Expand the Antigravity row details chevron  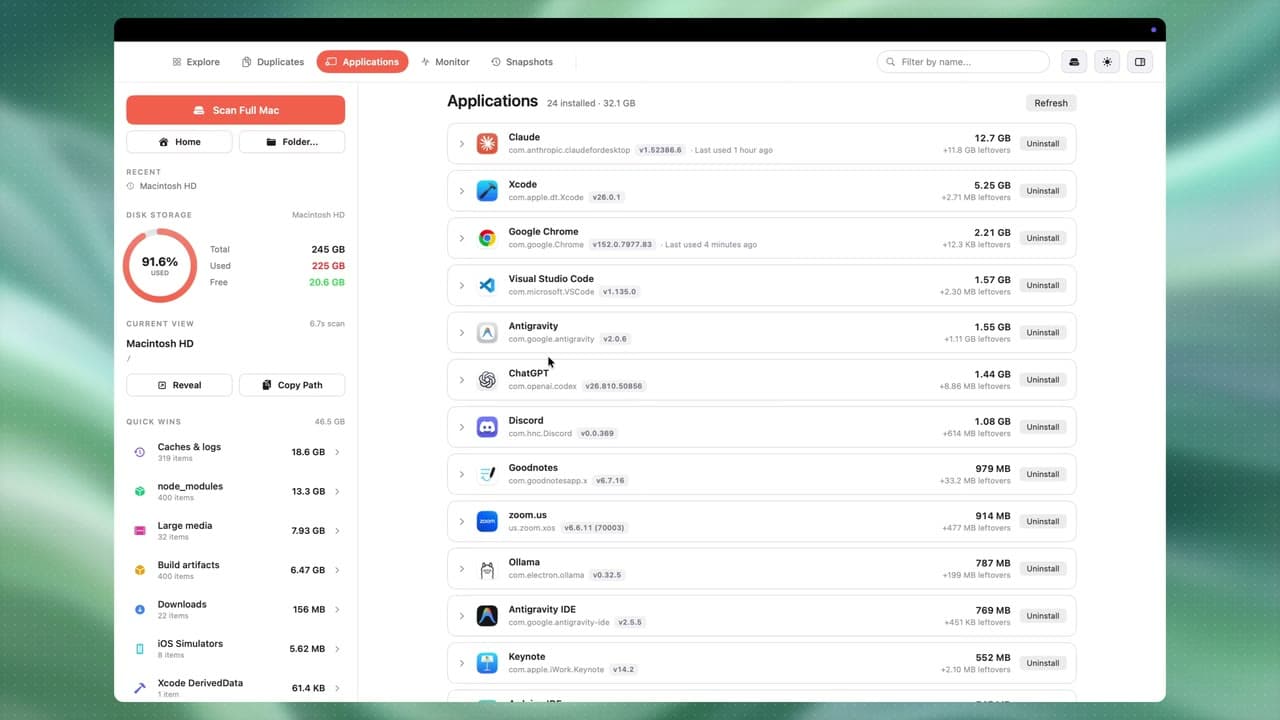462,333
